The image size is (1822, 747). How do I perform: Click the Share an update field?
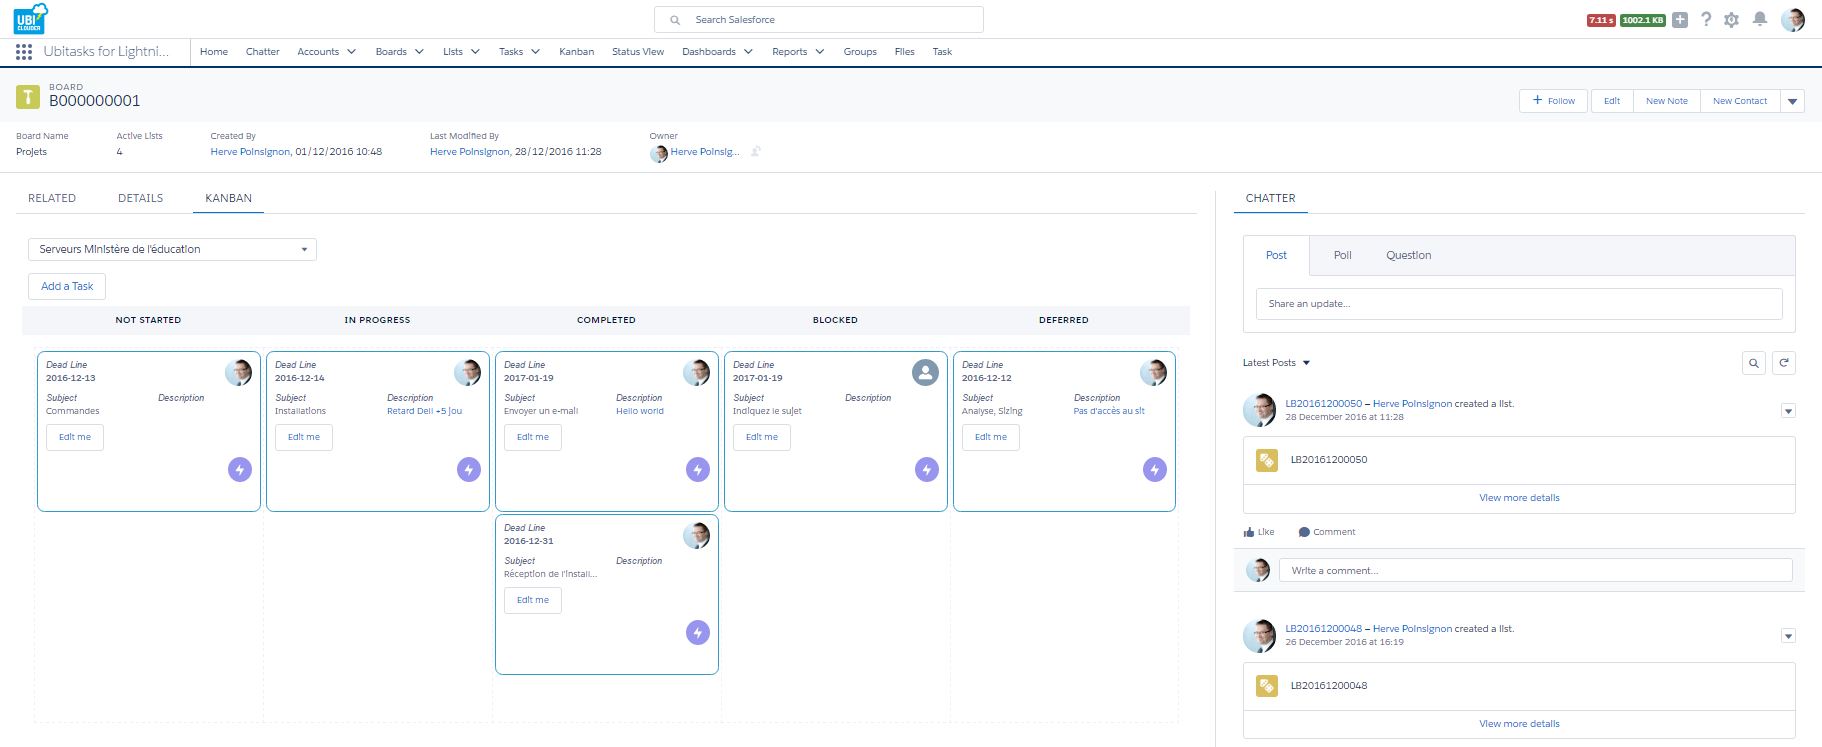[1519, 304]
